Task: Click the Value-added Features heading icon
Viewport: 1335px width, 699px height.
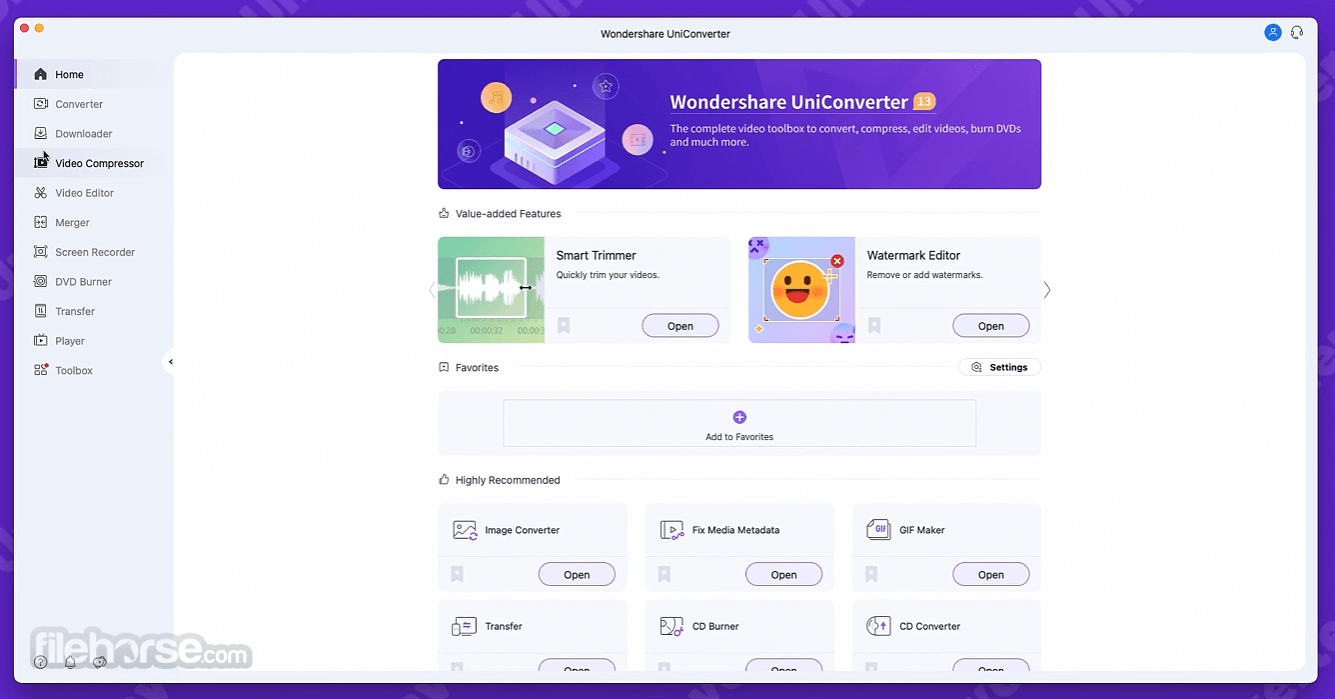Action: [444, 213]
